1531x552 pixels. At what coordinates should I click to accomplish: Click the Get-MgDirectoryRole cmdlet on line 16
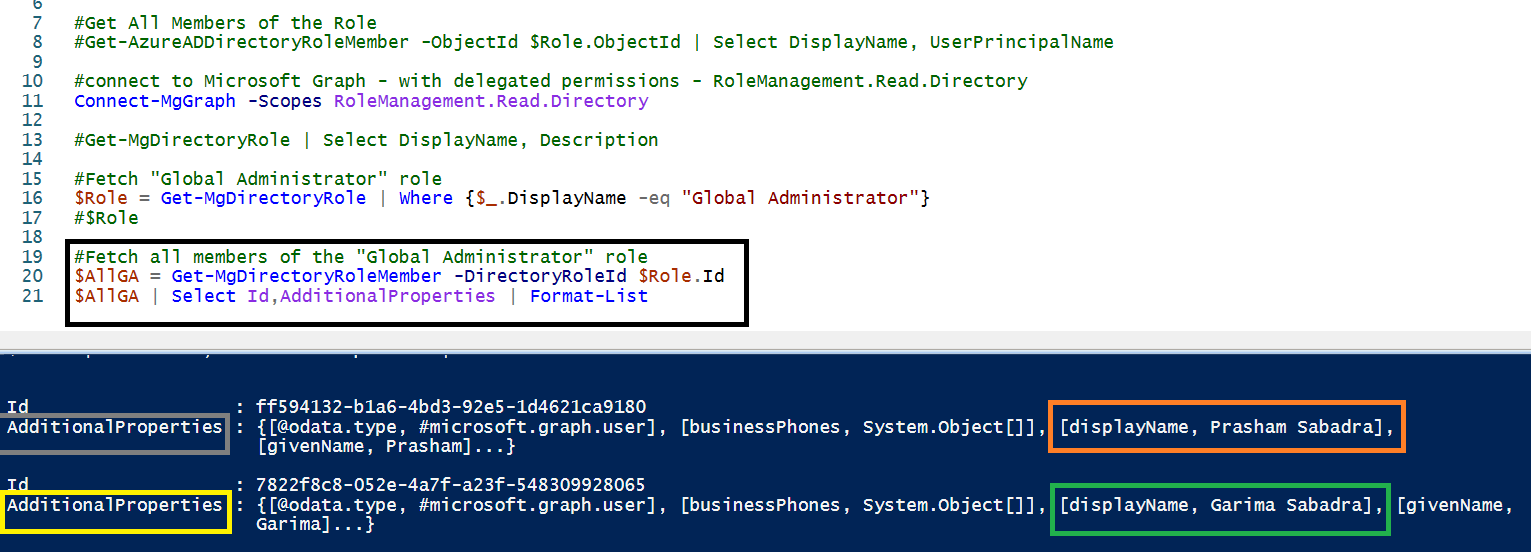[x=263, y=198]
